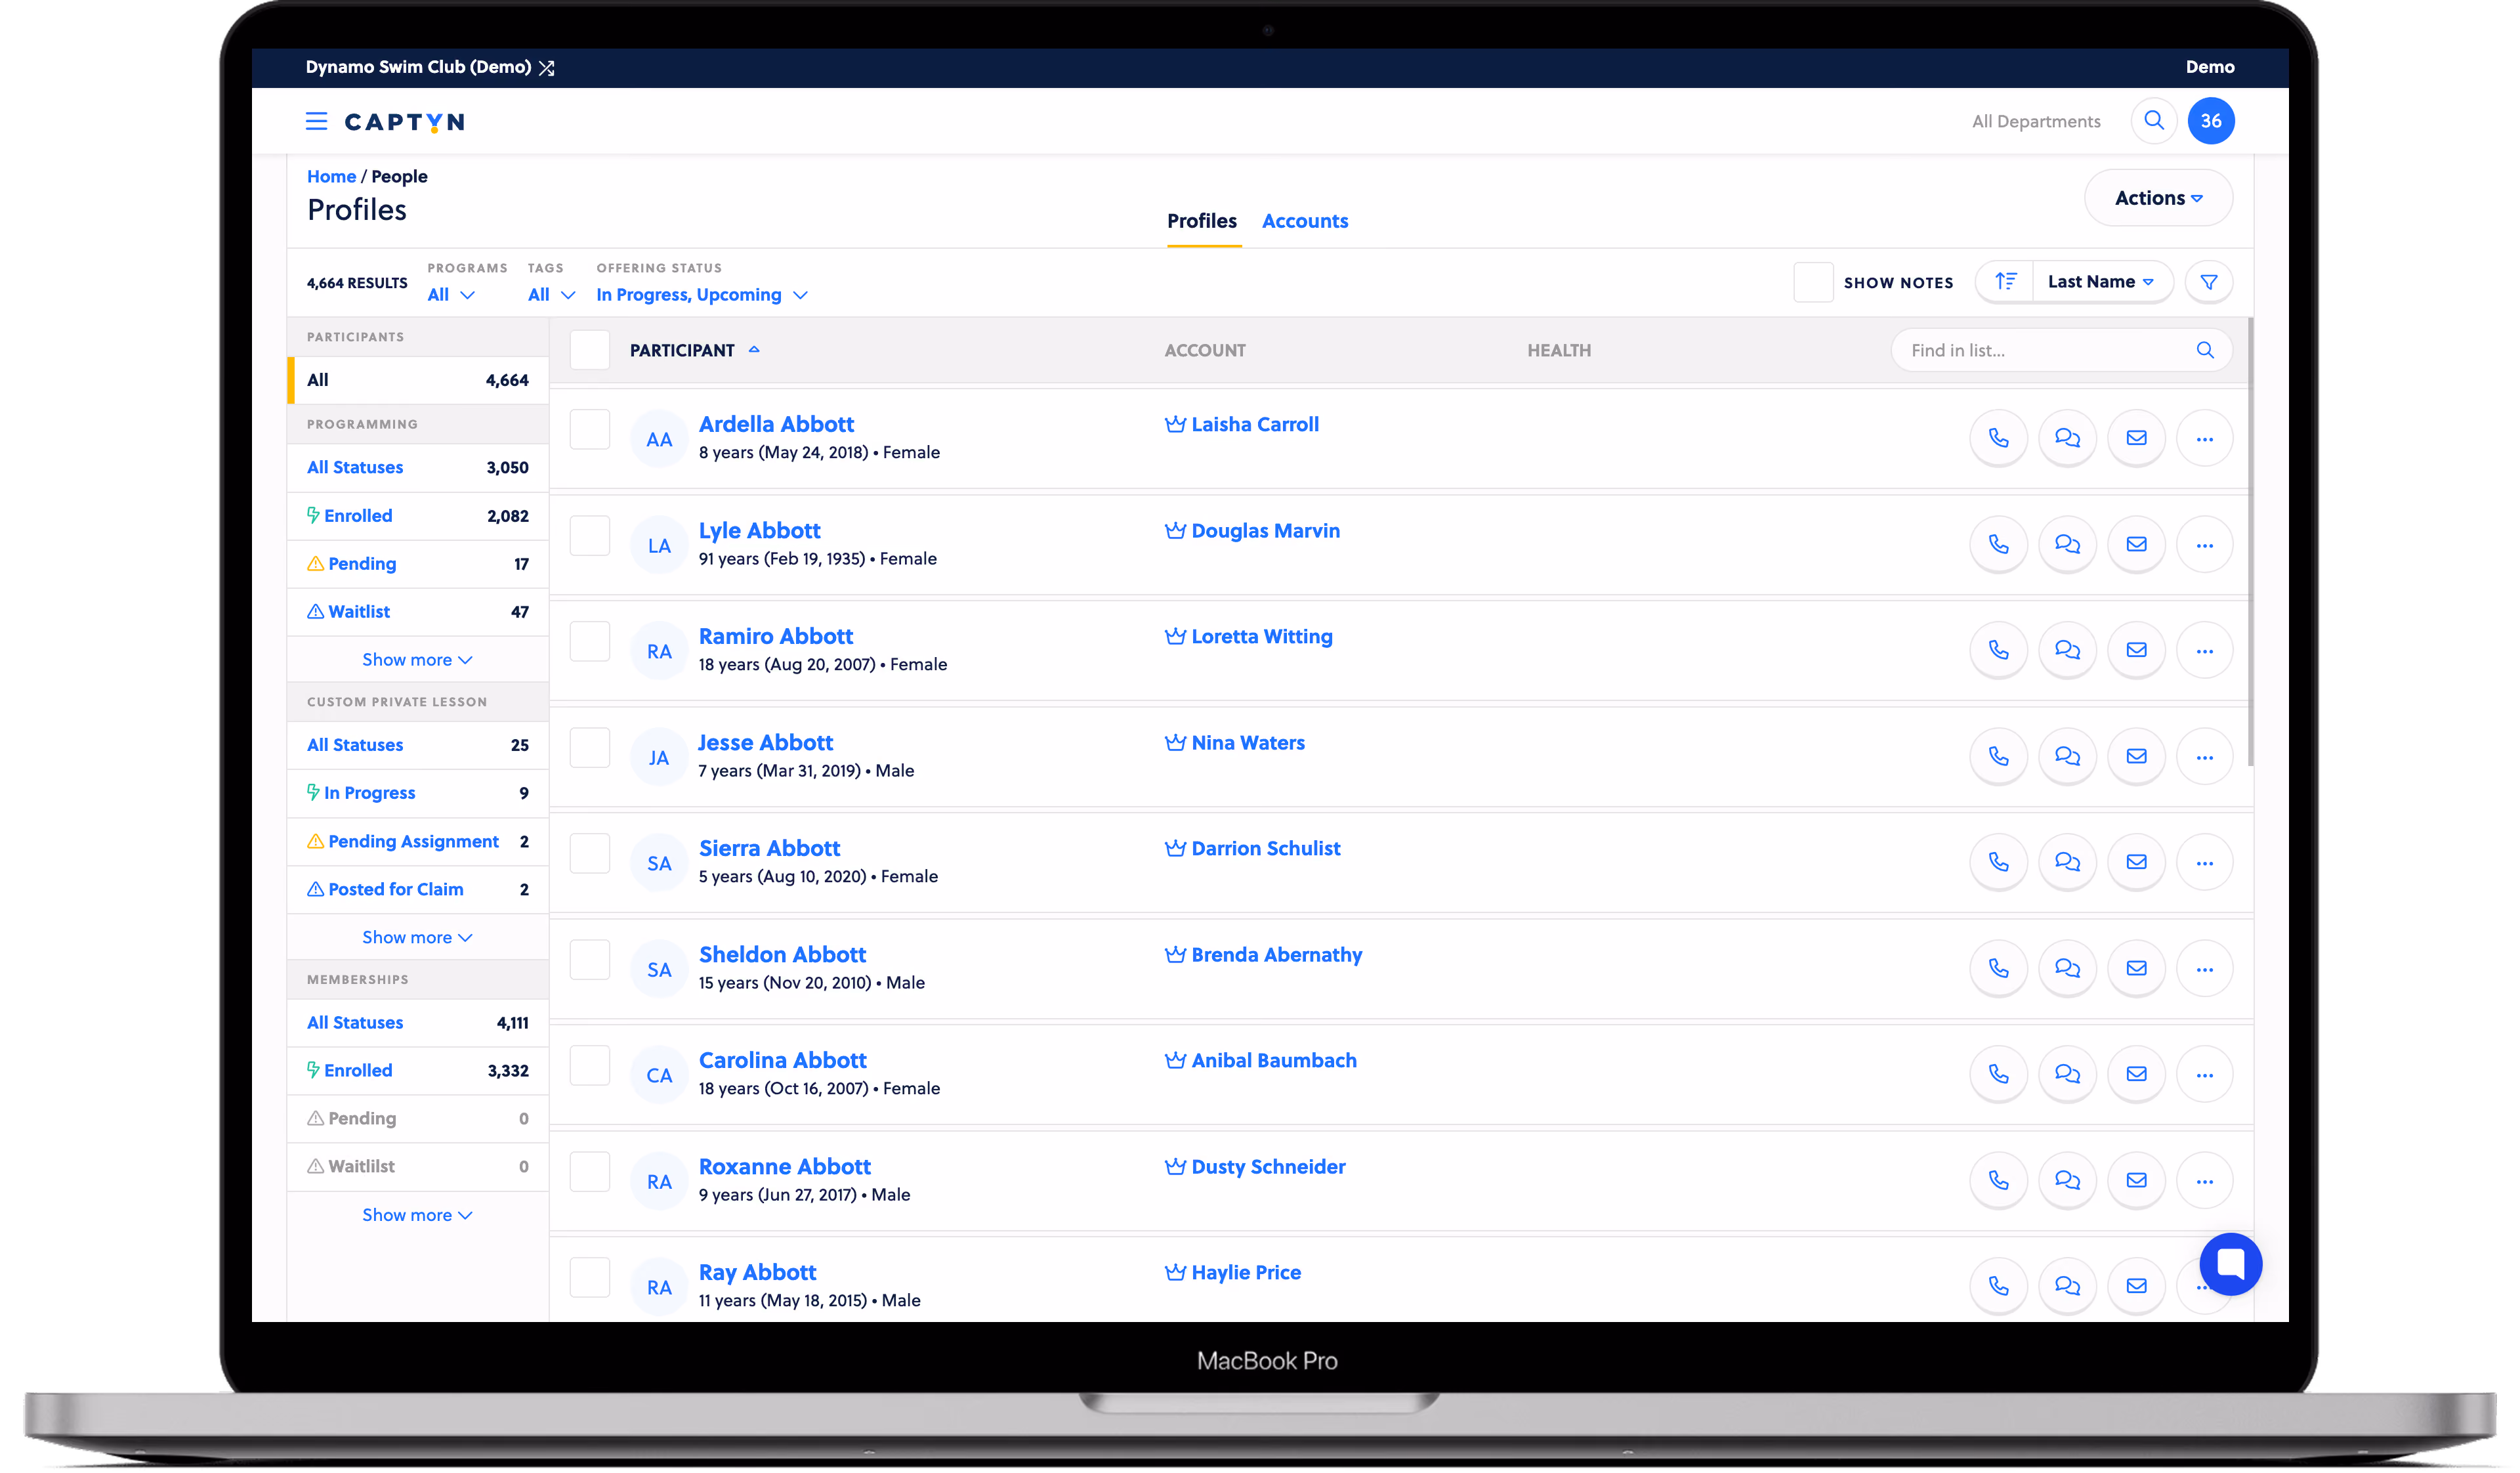
Task: Open chat for Lyle Abbott
Action: point(2066,544)
